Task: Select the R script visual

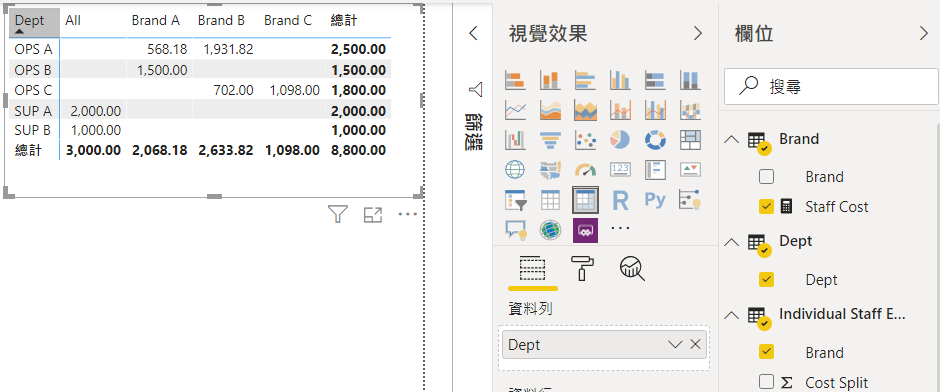Action: coord(620,201)
